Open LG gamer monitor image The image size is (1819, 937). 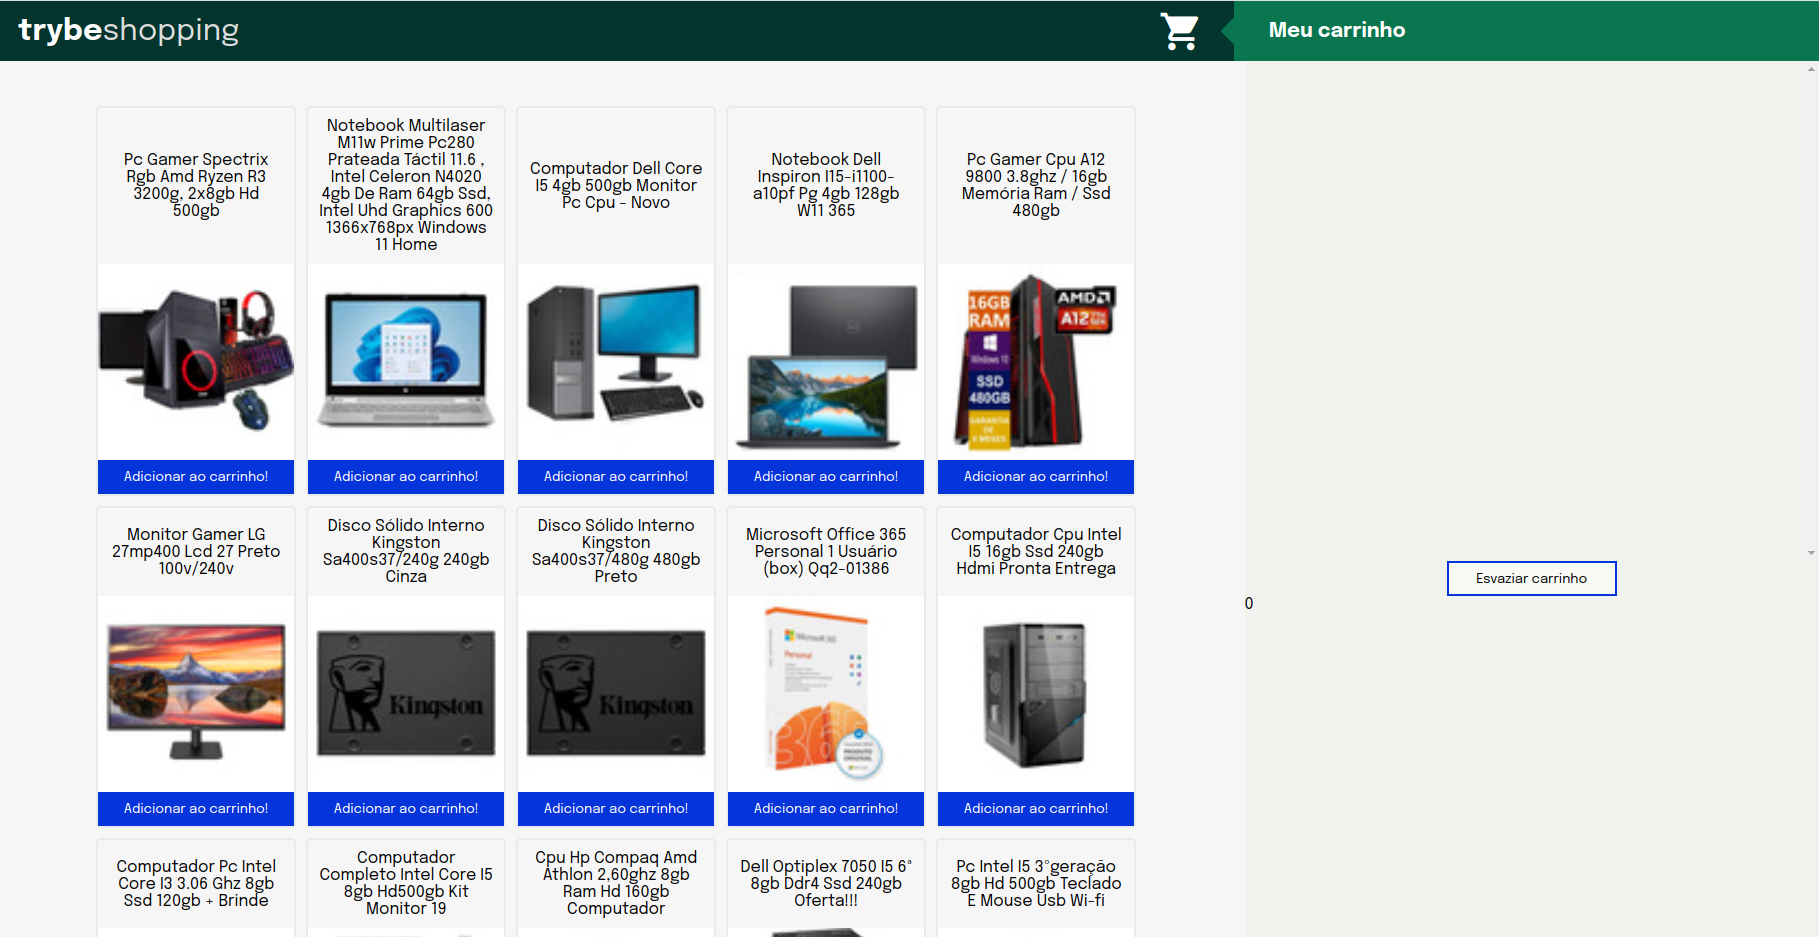(x=196, y=693)
